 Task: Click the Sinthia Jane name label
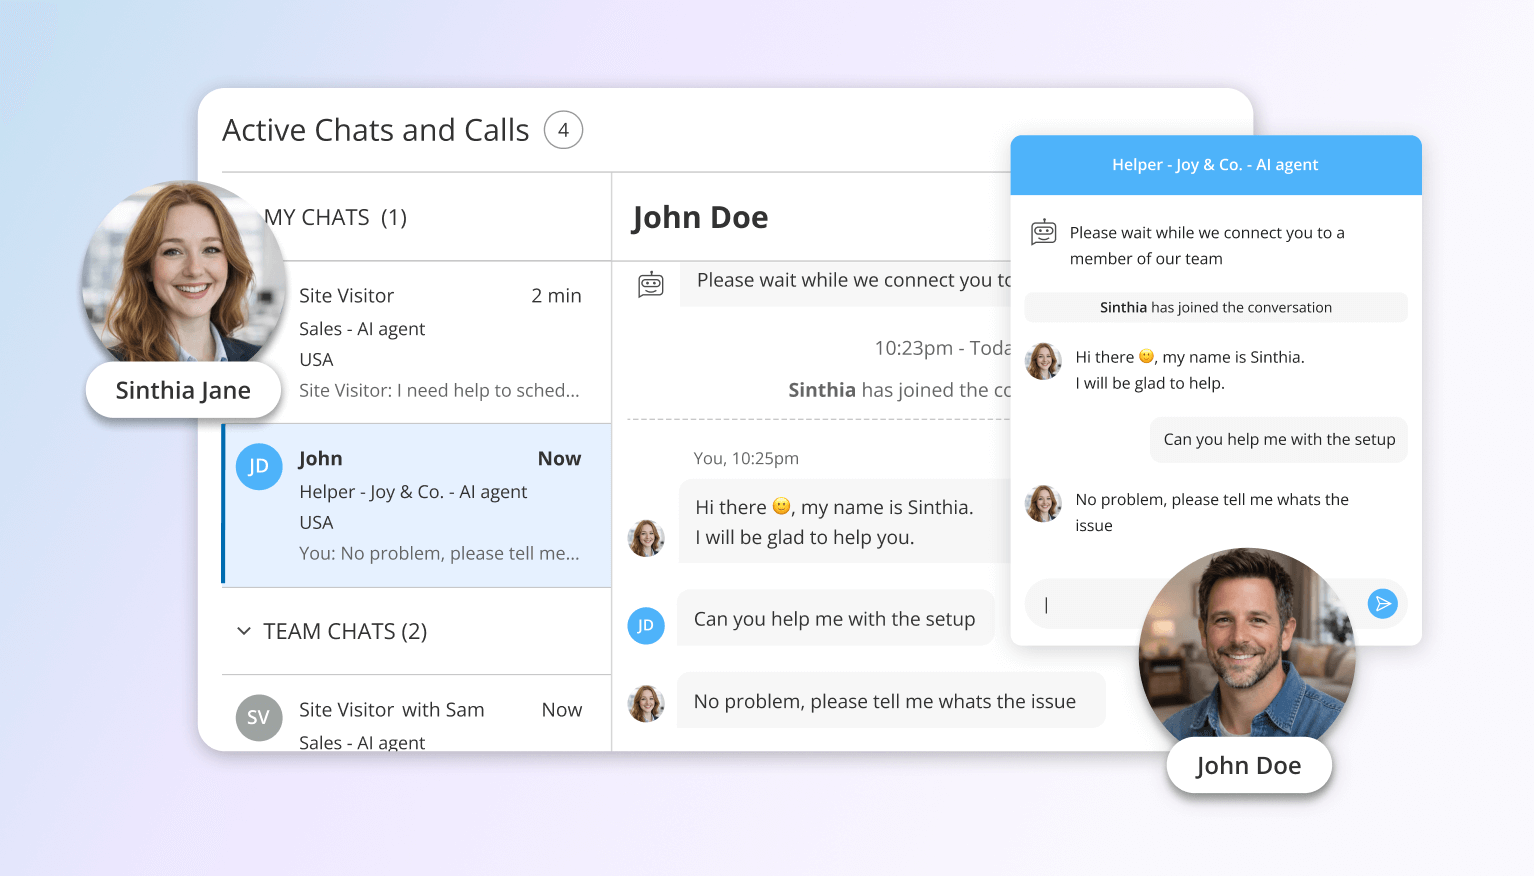183,390
